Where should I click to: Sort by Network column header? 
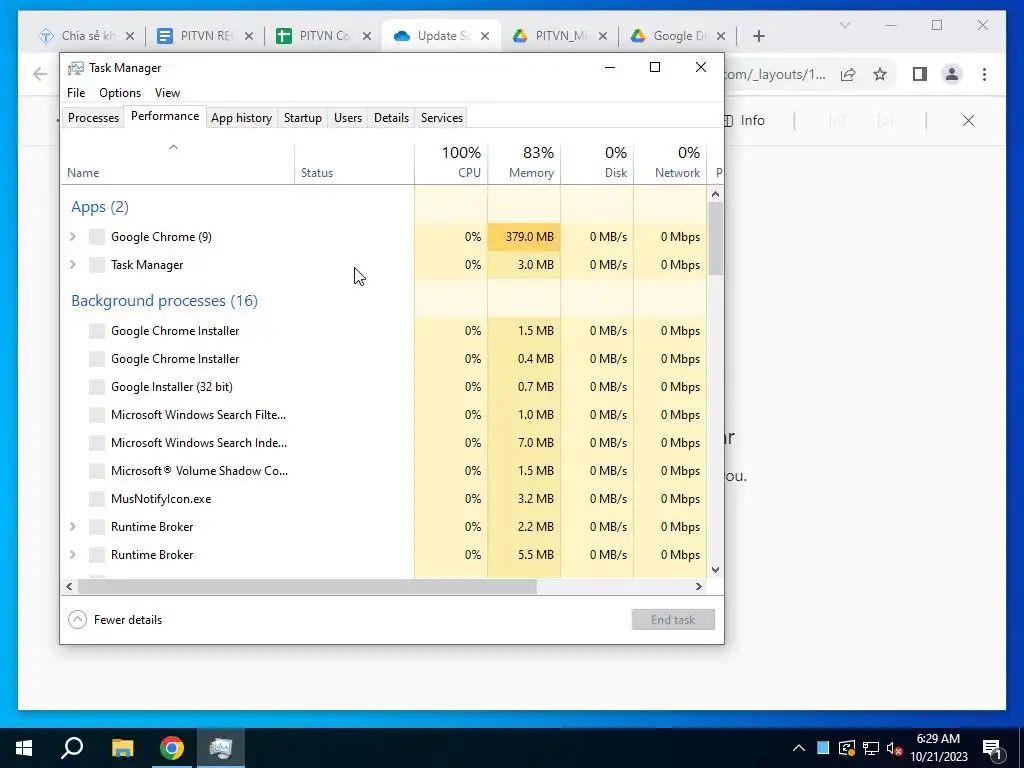coord(670,162)
